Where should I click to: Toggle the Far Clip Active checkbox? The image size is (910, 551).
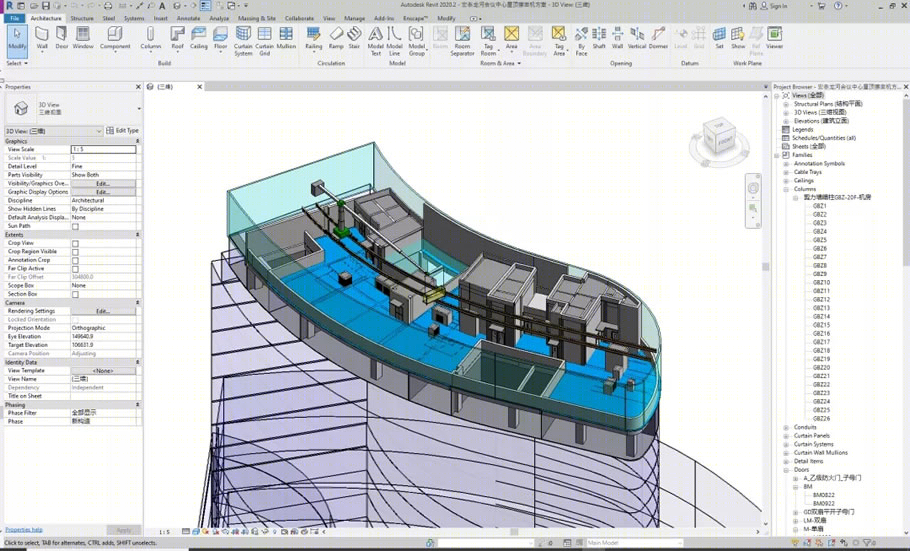click(75, 269)
